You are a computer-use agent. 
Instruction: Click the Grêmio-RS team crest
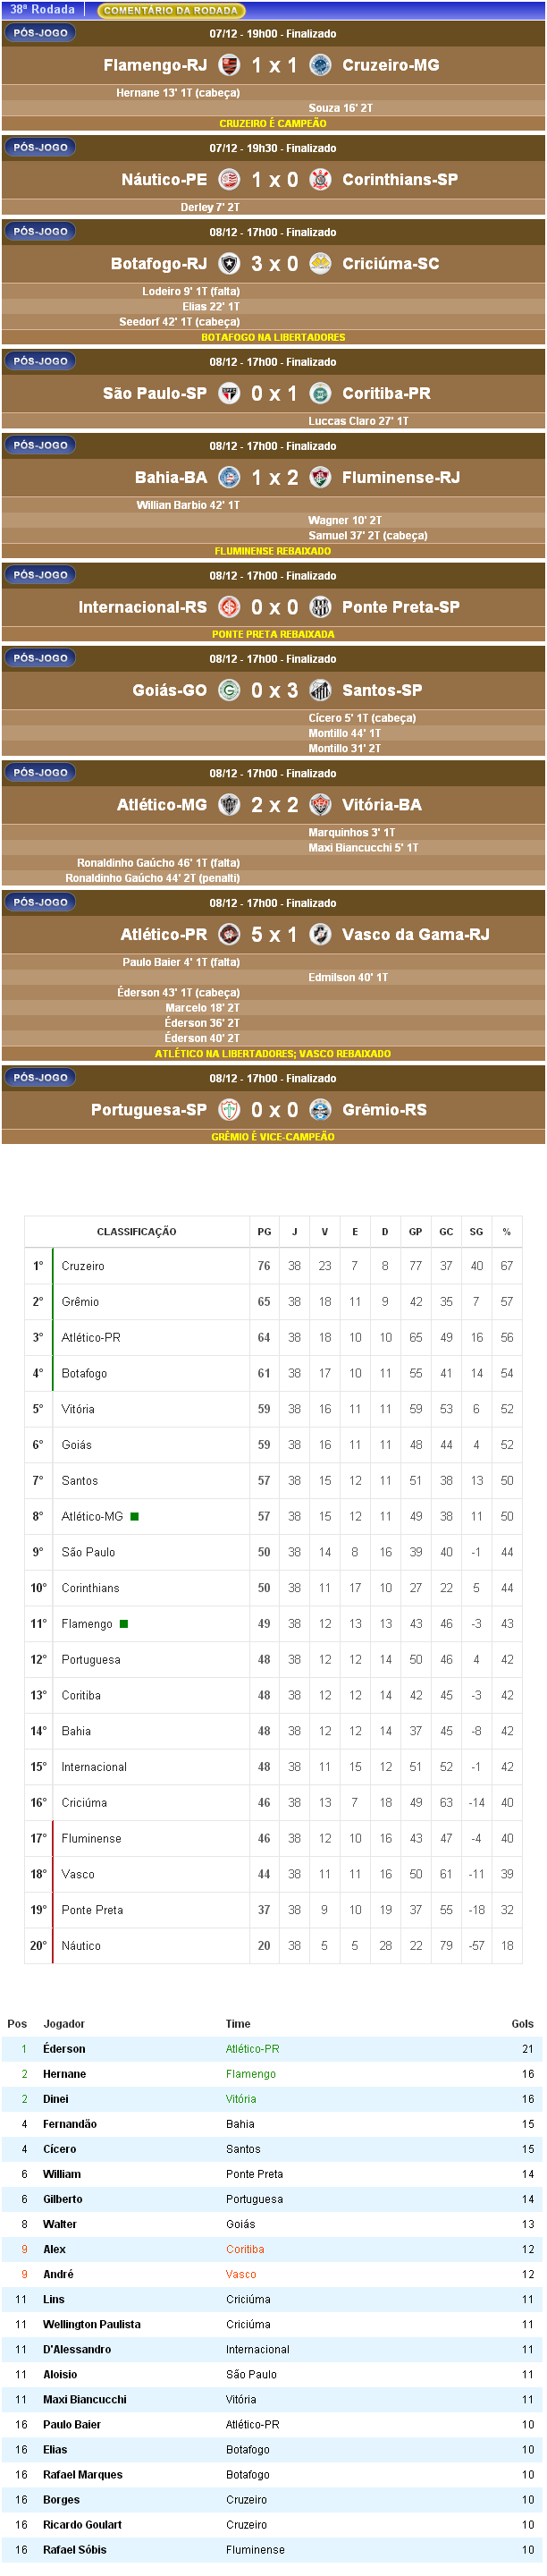coord(320,1110)
